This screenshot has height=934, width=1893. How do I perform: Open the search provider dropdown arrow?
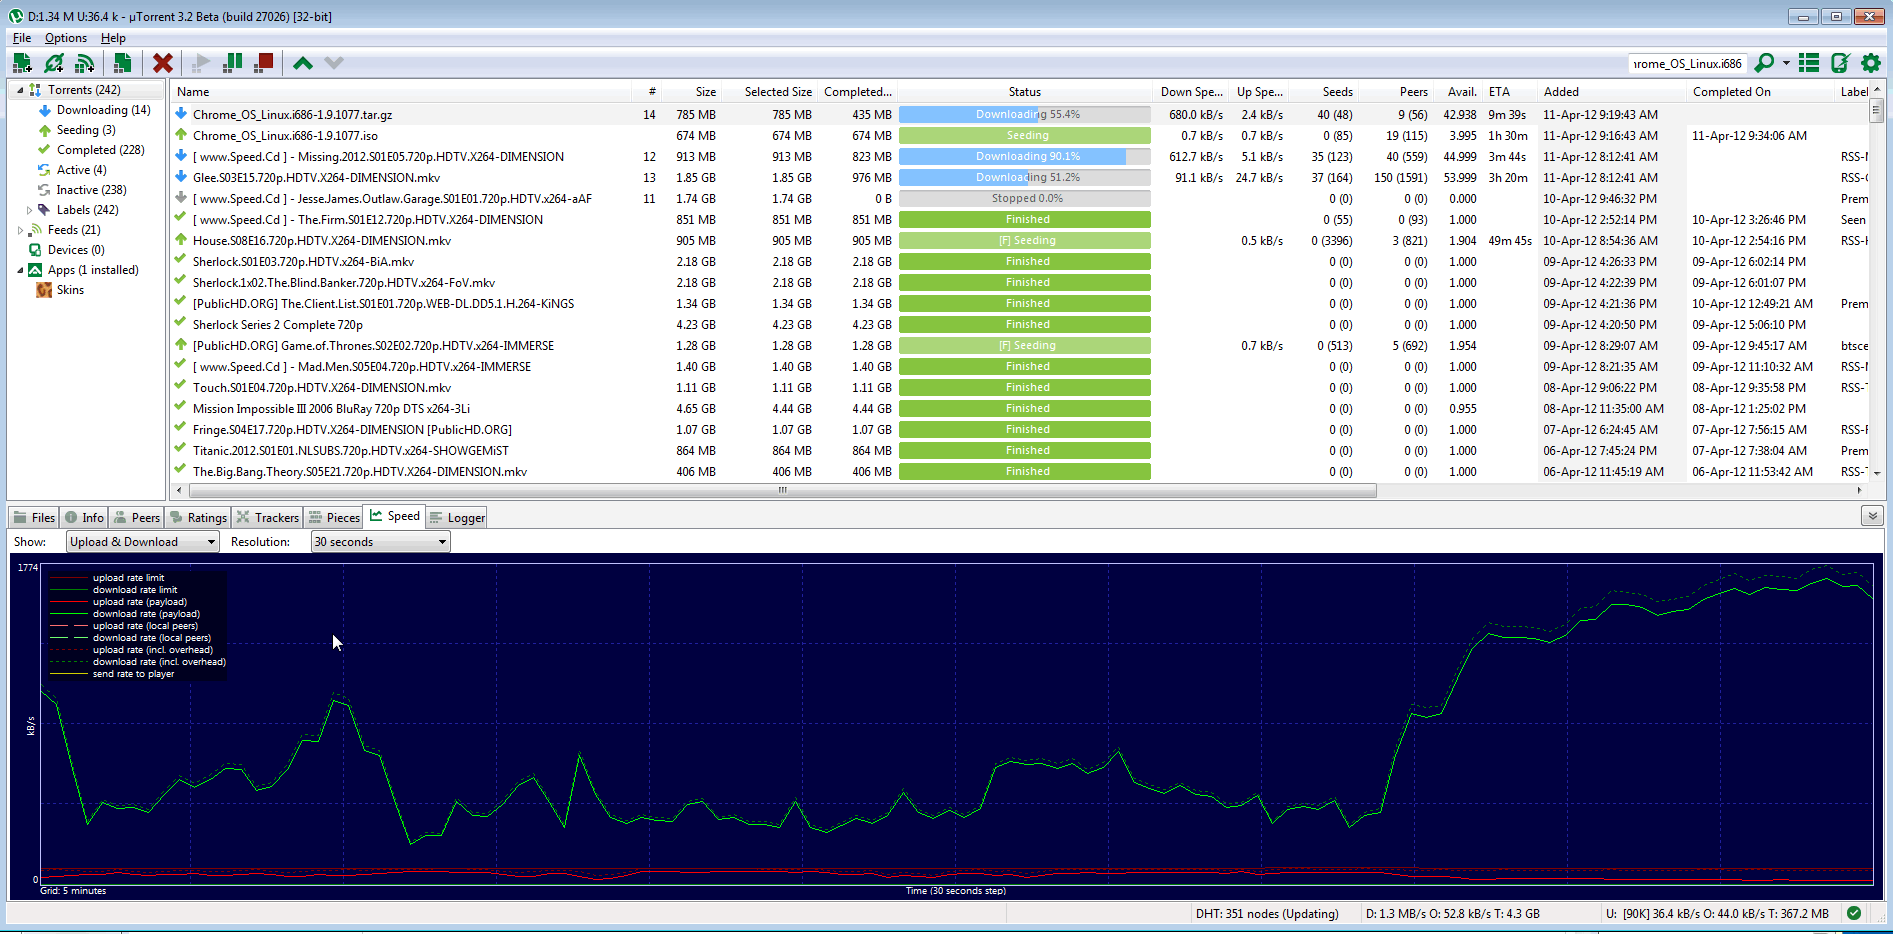pyautogui.click(x=1786, y=63)
